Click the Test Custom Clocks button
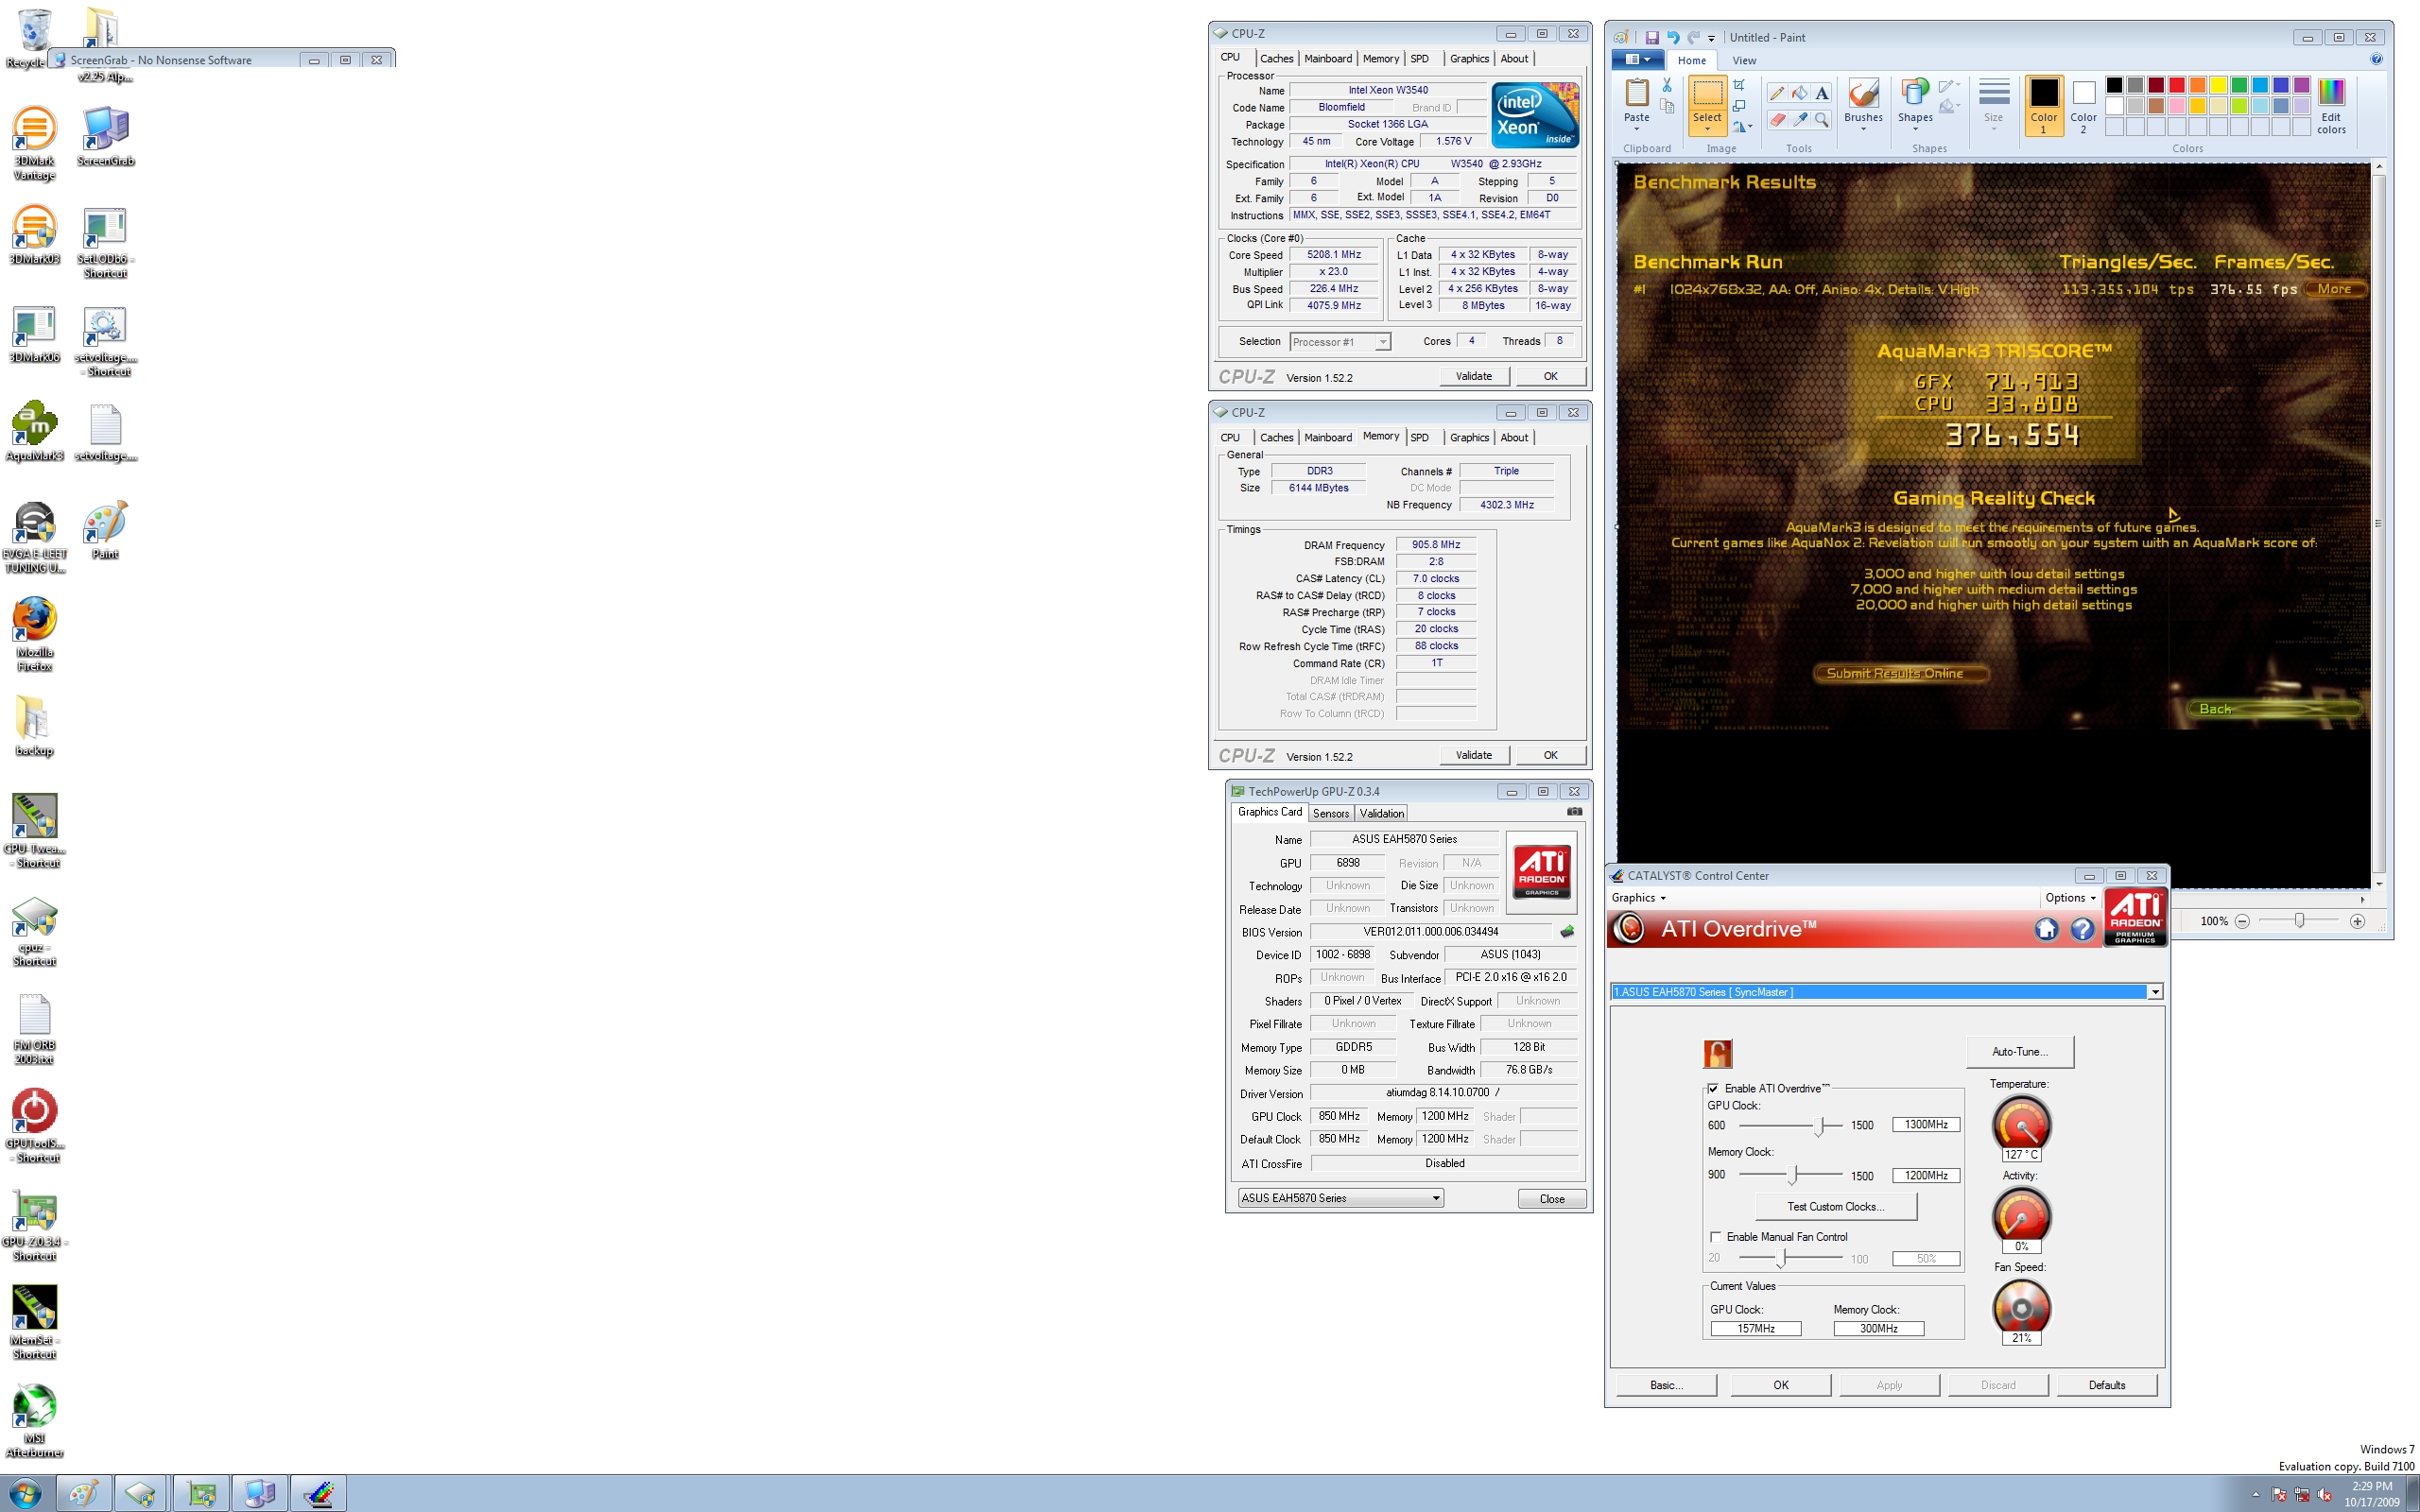 [1835, 1206]
